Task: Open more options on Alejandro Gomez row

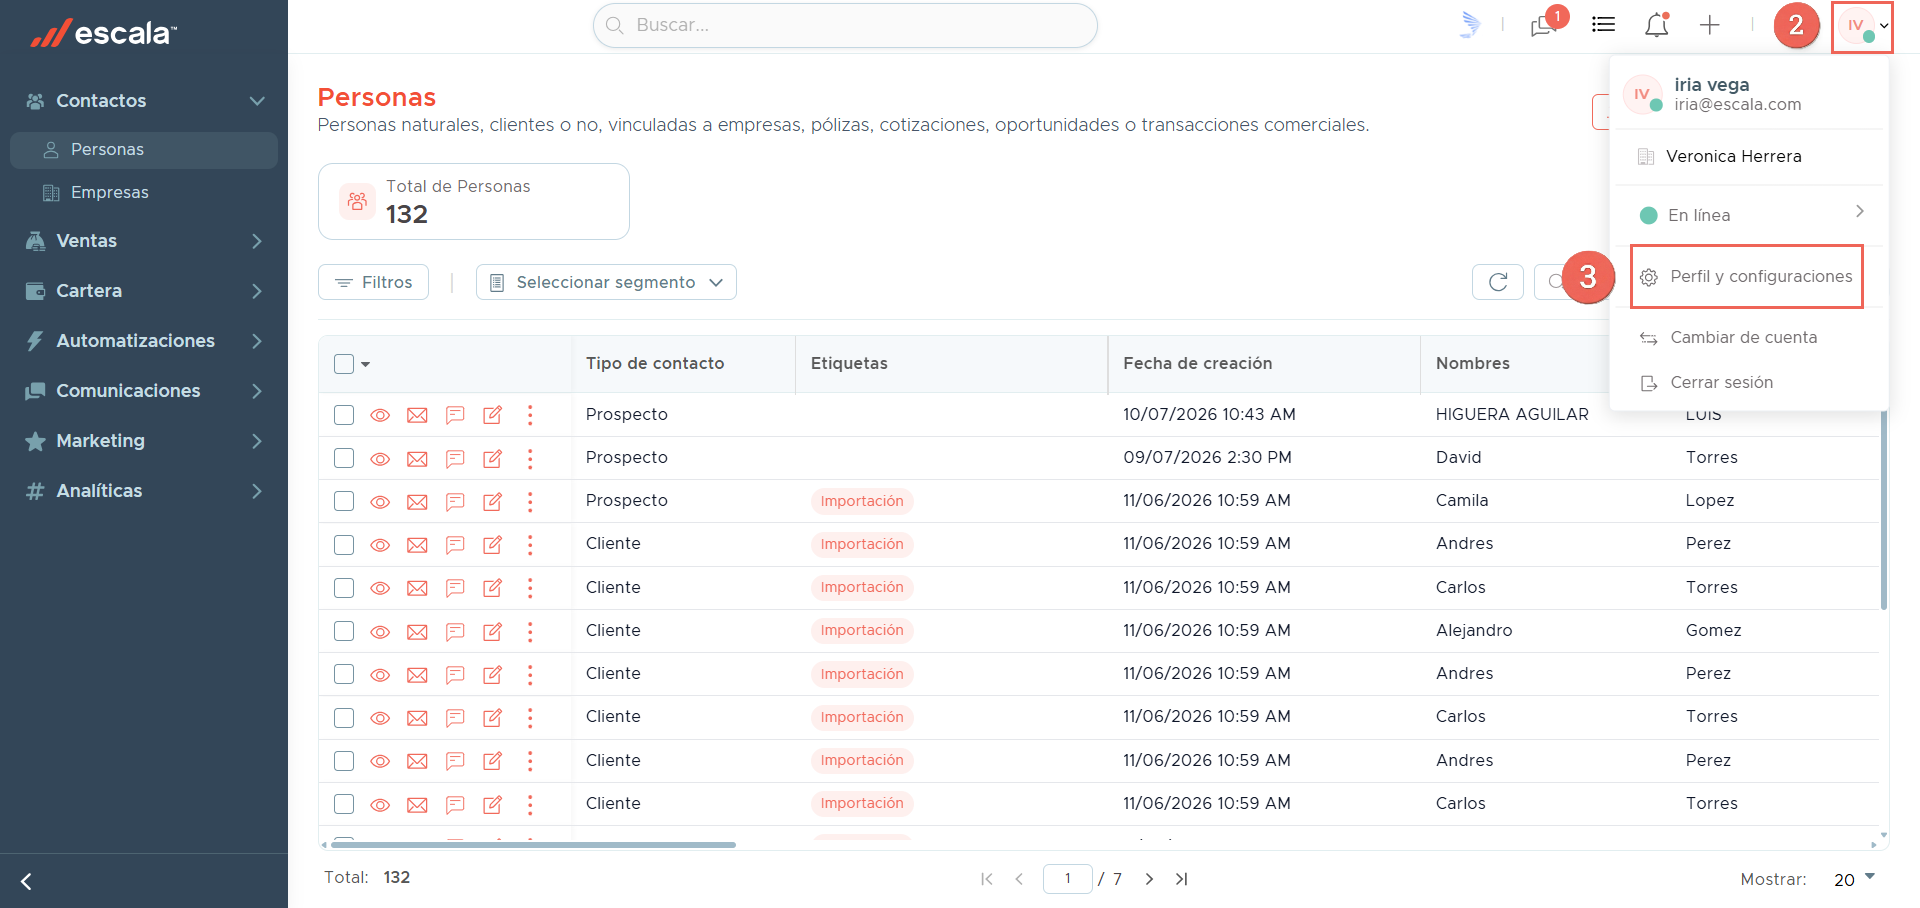Action: pos(530,631)
